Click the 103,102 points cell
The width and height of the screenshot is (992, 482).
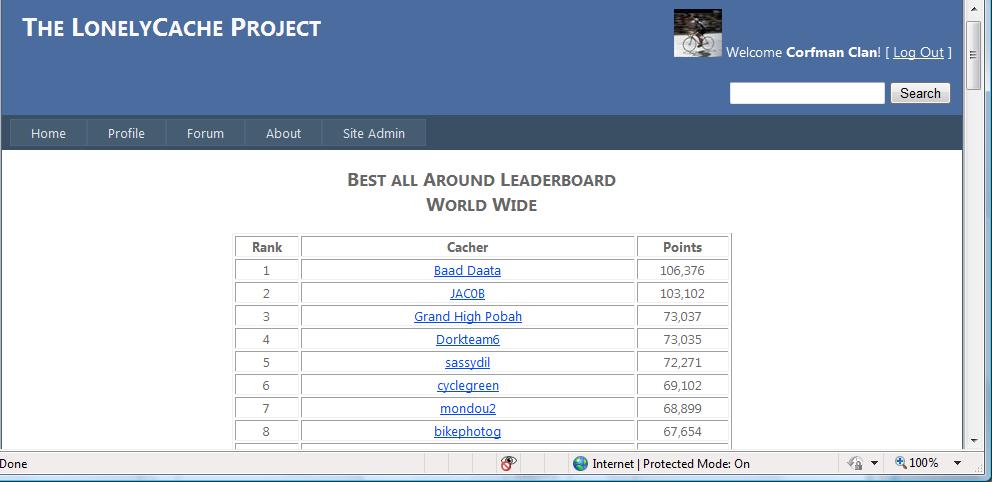682,294
